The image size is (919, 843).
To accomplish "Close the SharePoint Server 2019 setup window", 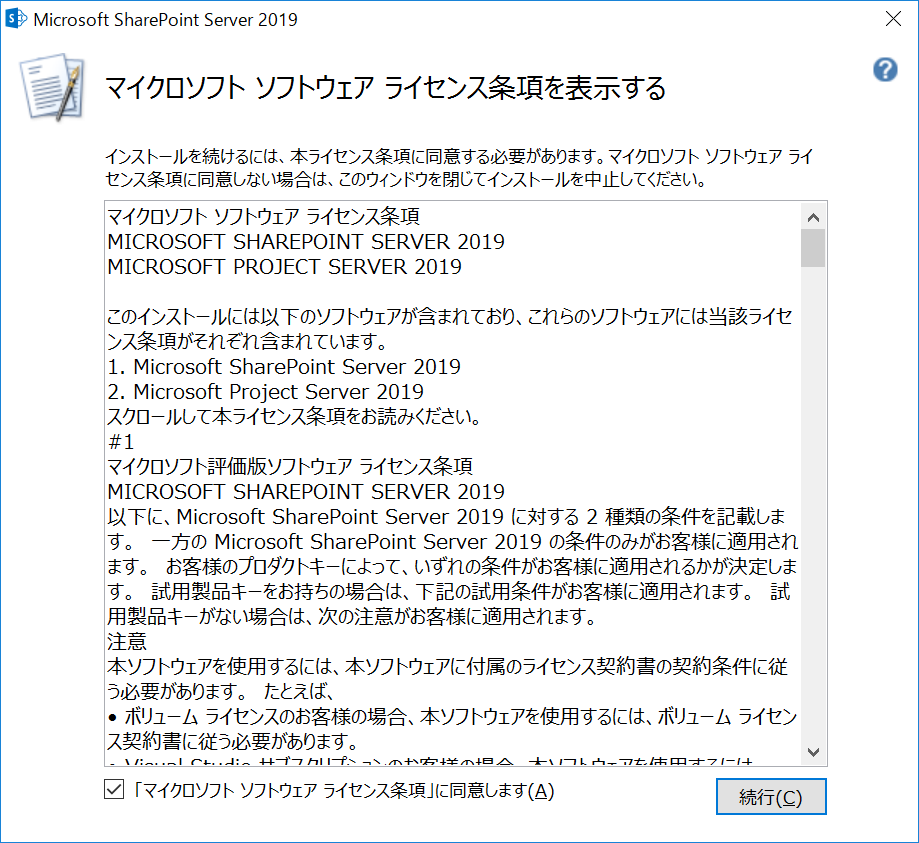I will click(893, 19).
